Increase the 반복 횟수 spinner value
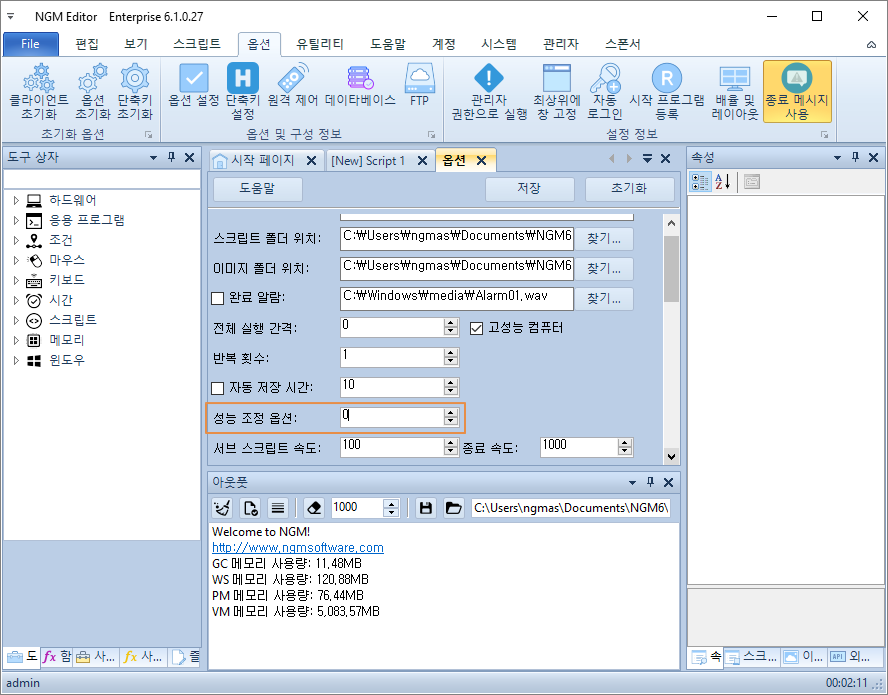This screenshot has width=888, height=695. 451,352
